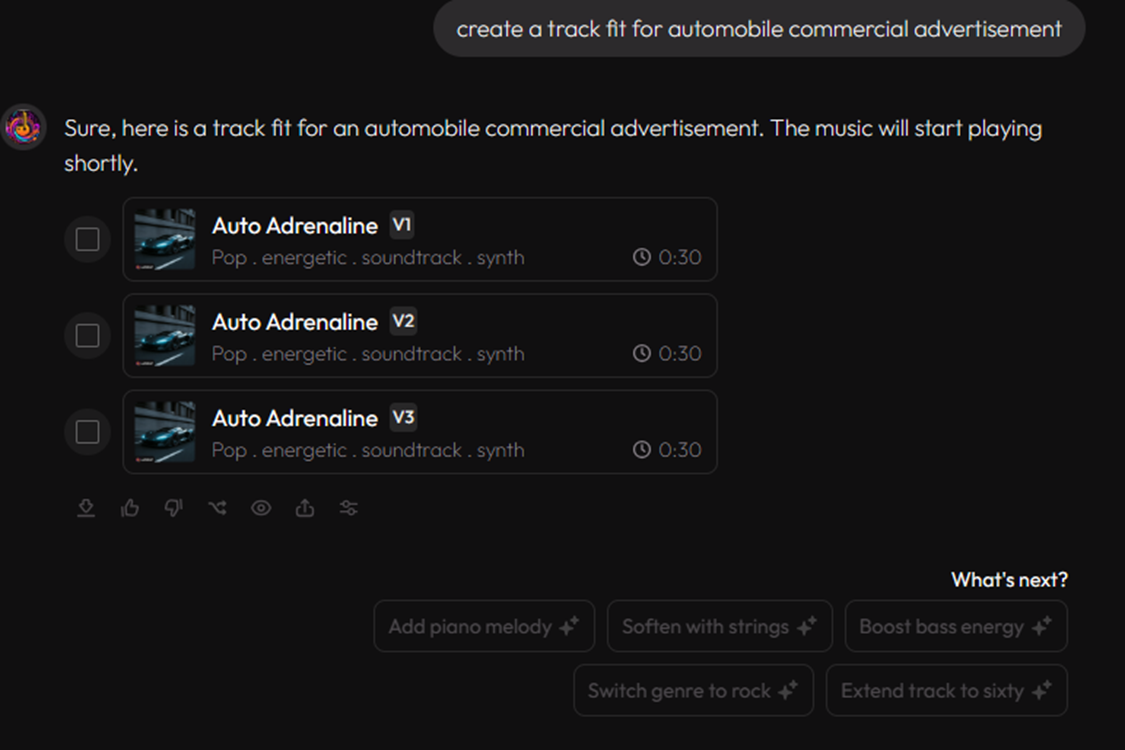Image resolution: width=1125 pixels, height=750 pixels.
Task: Choose the "Soften with strings" suggestion
Action: tap(719, 627)
